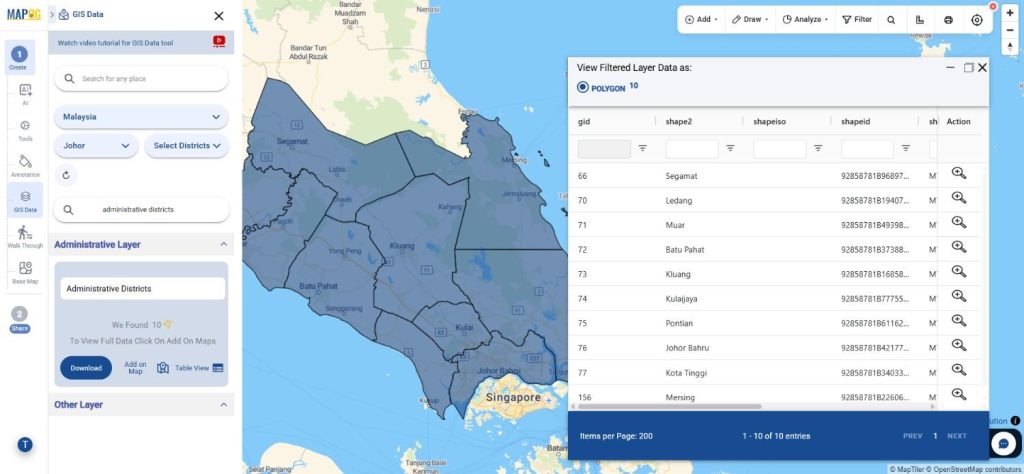Go to the PREV page of entries
The height and width of the screenshot is (474, 1024).
(912, 436)
